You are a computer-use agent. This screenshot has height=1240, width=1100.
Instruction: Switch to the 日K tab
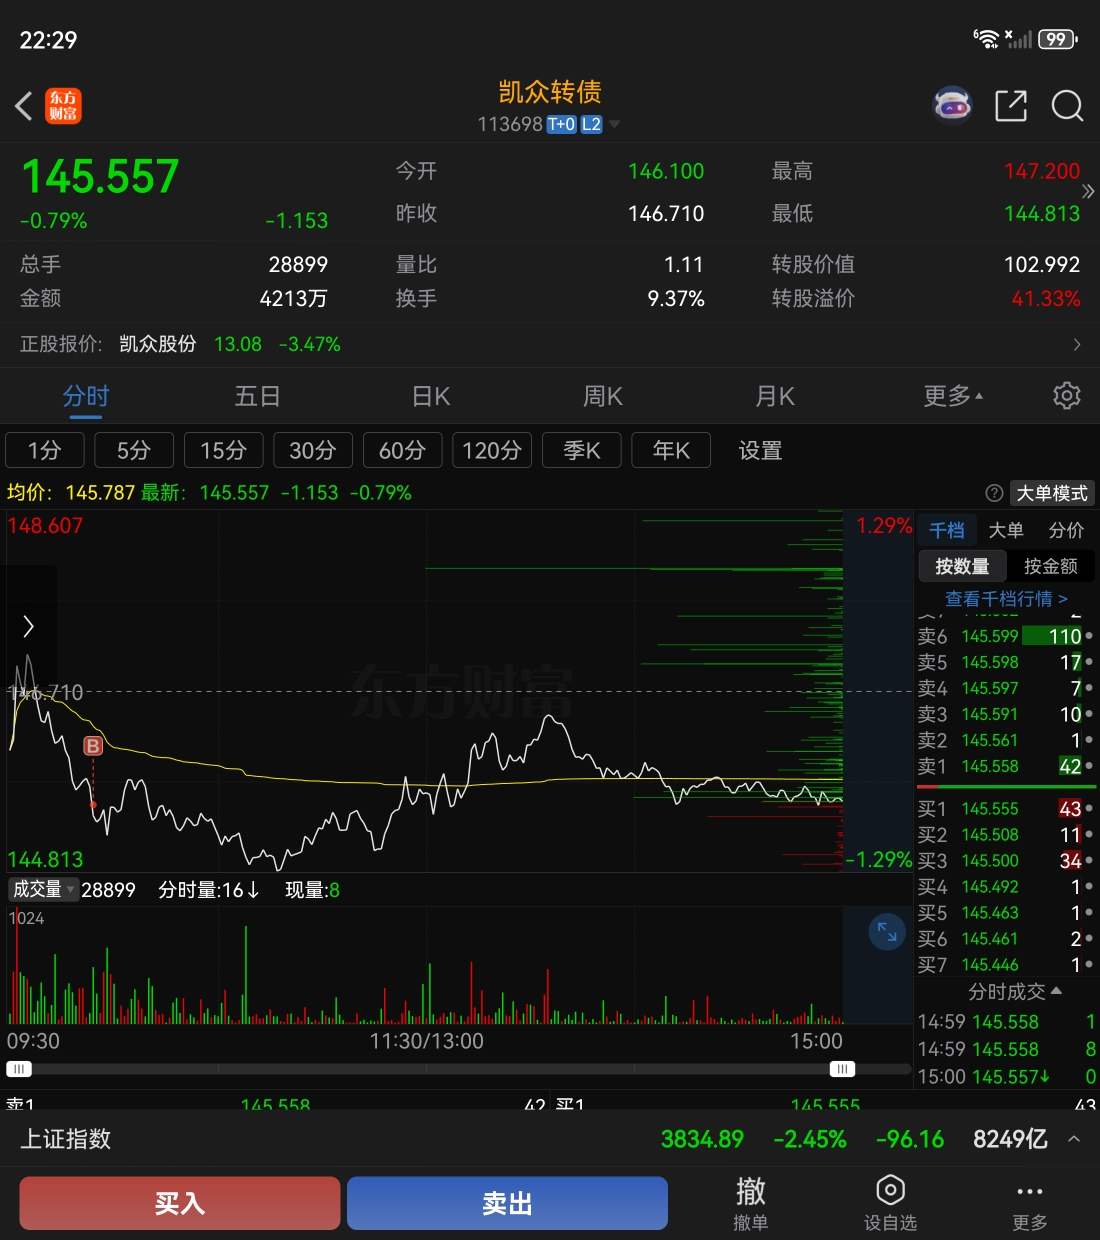click(431, 396)
